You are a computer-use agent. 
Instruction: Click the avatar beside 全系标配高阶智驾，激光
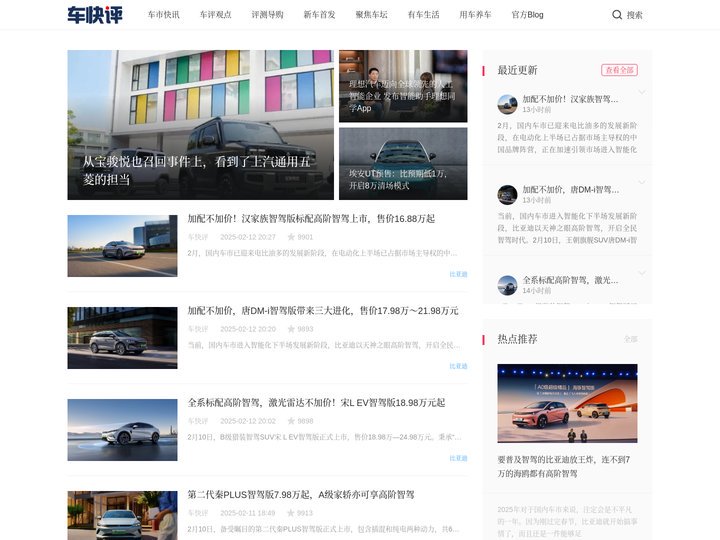tap(507, 285)
